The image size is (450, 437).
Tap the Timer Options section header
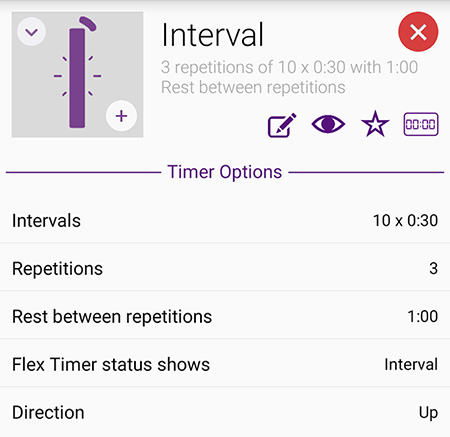(225, 172)
